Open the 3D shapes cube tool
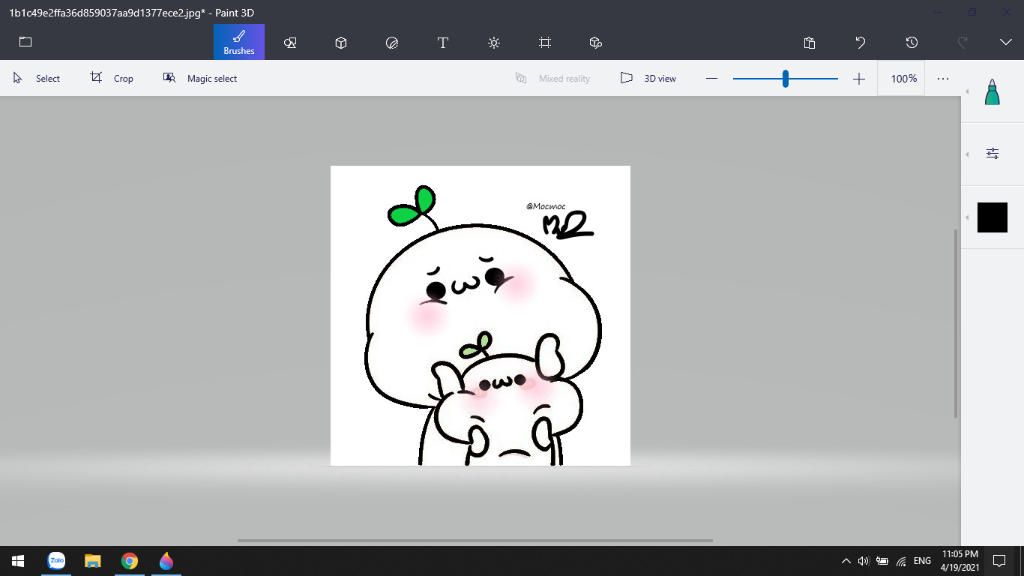Screen dimensions: 1024x576 point(341,42)
